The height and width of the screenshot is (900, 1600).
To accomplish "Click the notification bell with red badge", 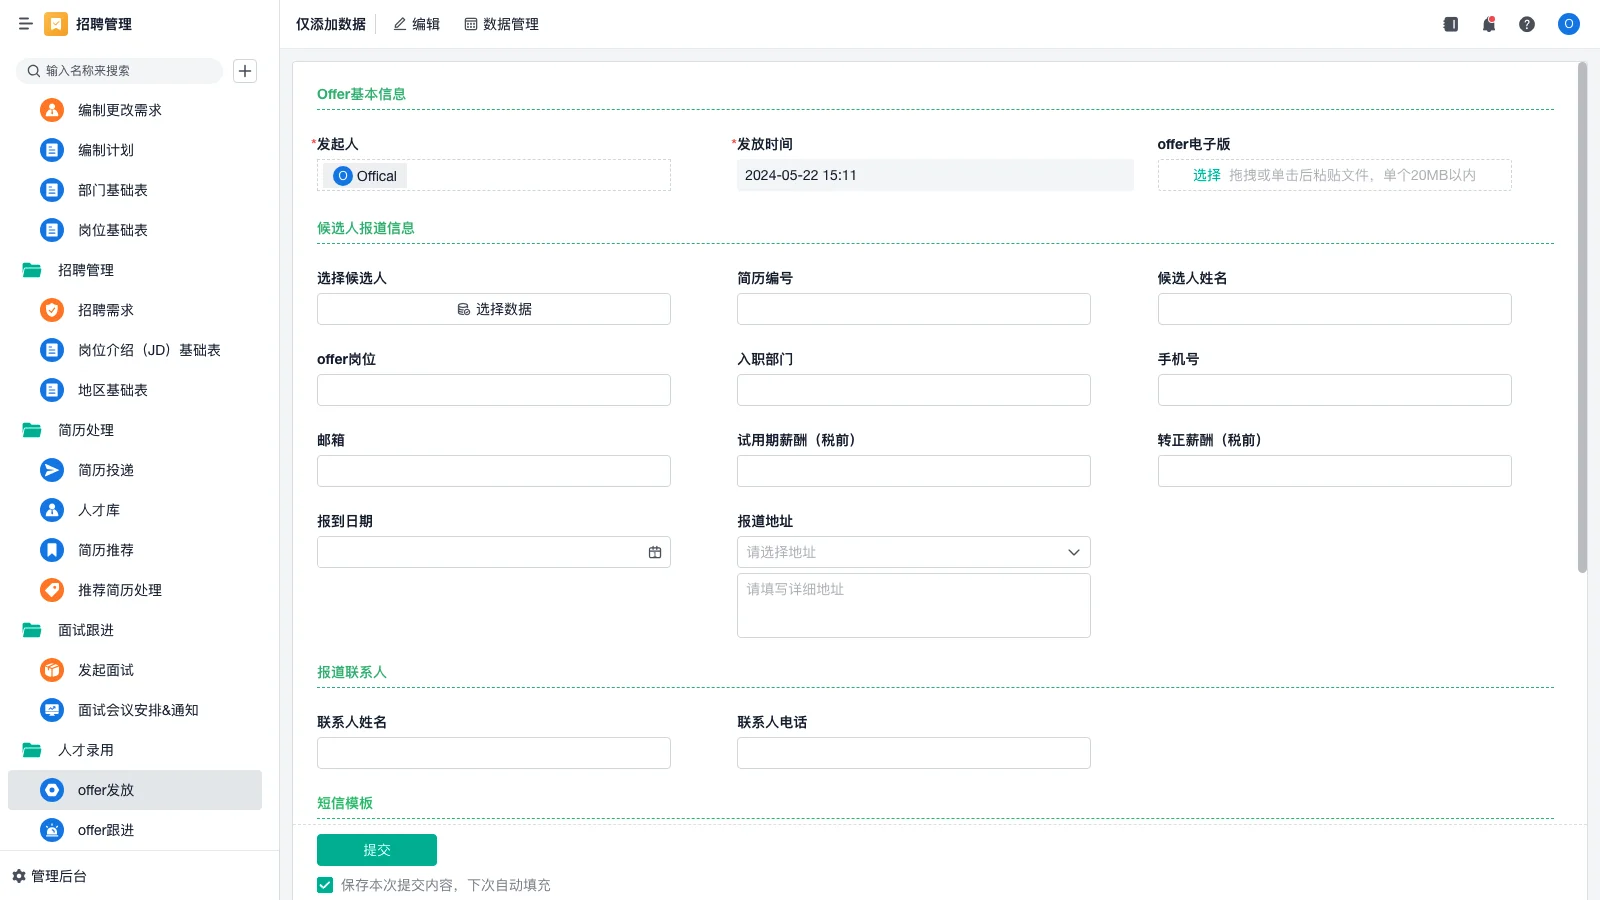I will click(1488, 24).
